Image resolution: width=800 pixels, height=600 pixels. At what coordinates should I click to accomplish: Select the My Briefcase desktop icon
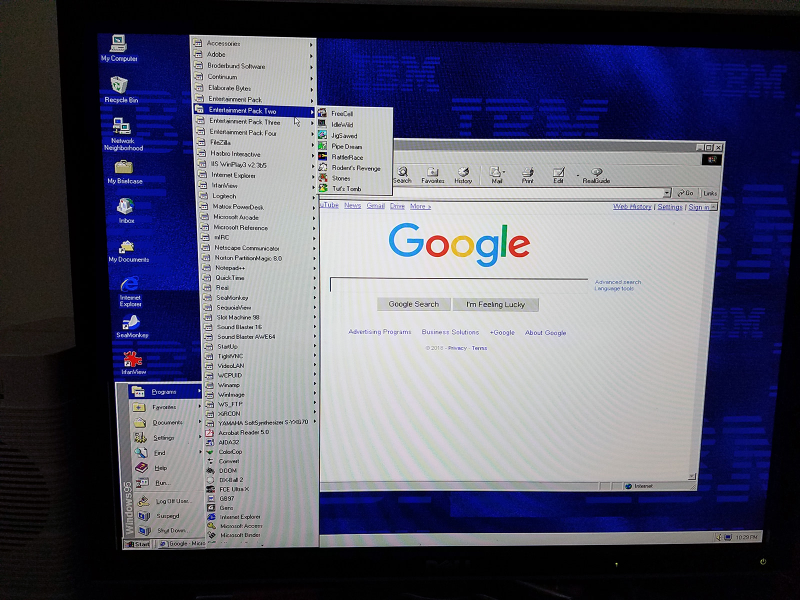point(124,172)
